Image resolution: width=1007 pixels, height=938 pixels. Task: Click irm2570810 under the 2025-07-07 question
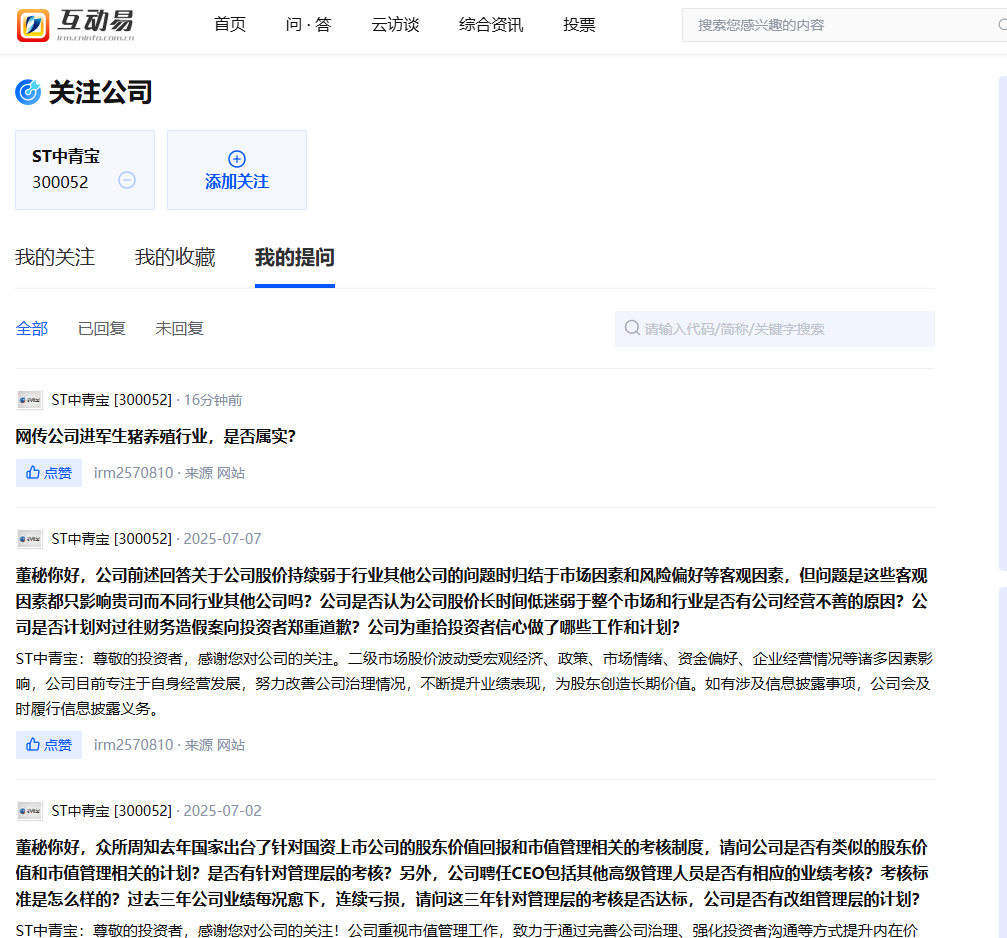point(134,745)
